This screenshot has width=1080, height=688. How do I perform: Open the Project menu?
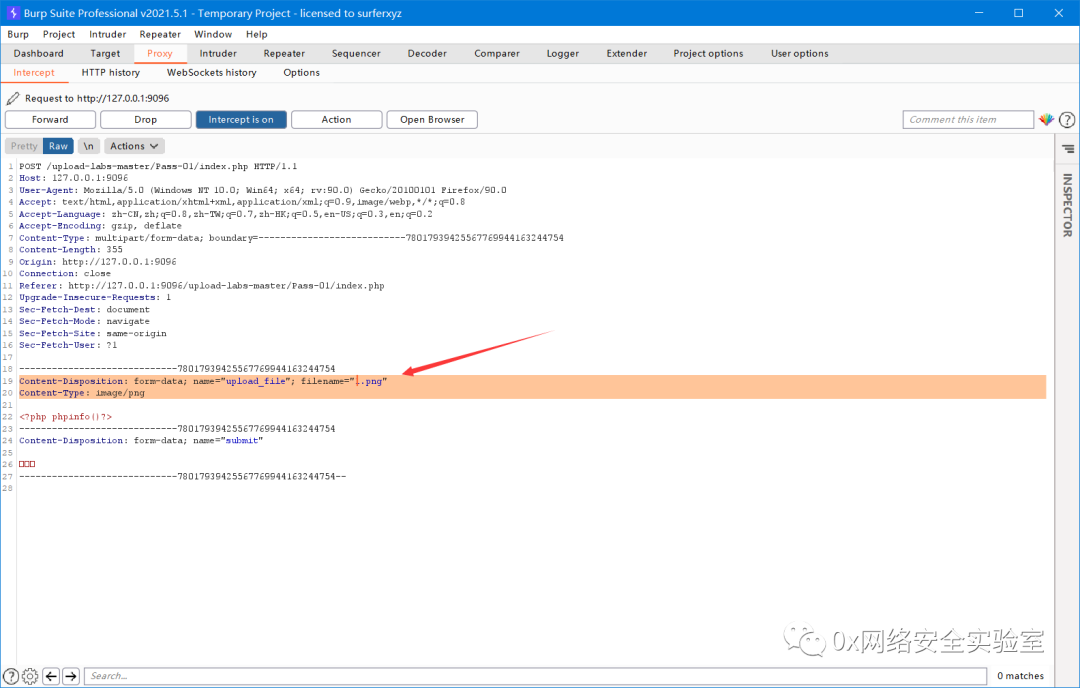coord(59,34)
